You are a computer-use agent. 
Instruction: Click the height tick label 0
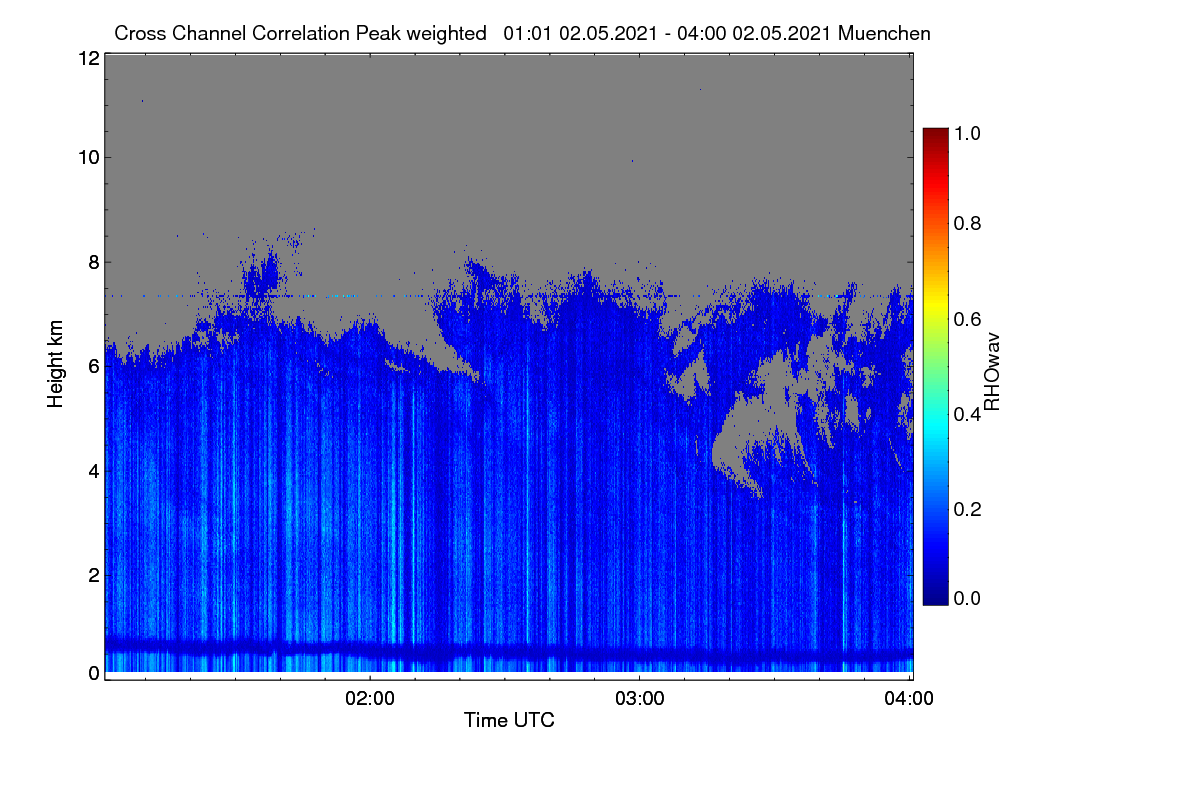point(93,673)
